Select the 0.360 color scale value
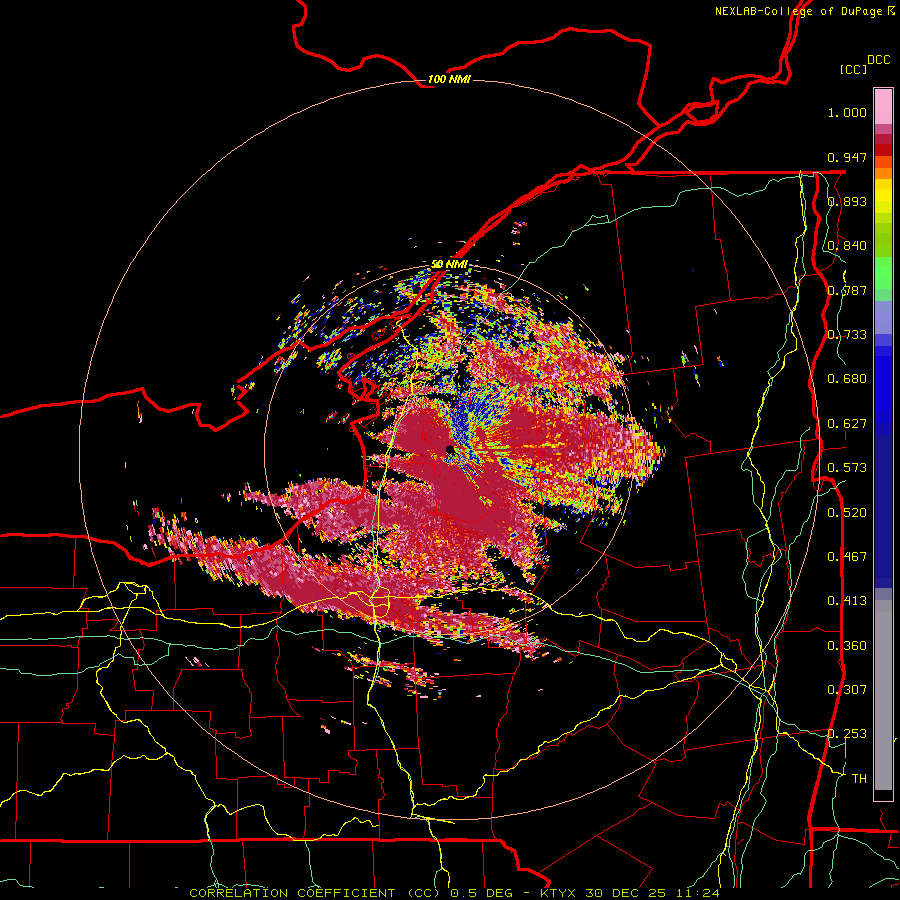 [x=847, y=646]
